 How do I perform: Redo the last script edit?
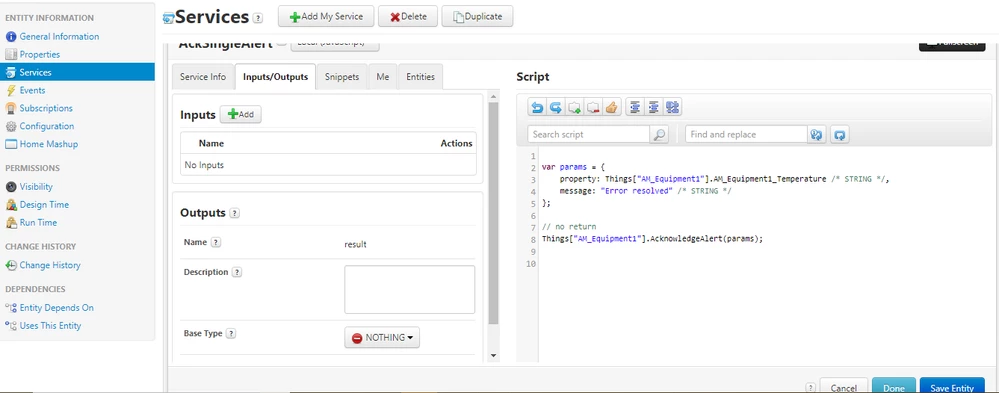coord(556,108)
